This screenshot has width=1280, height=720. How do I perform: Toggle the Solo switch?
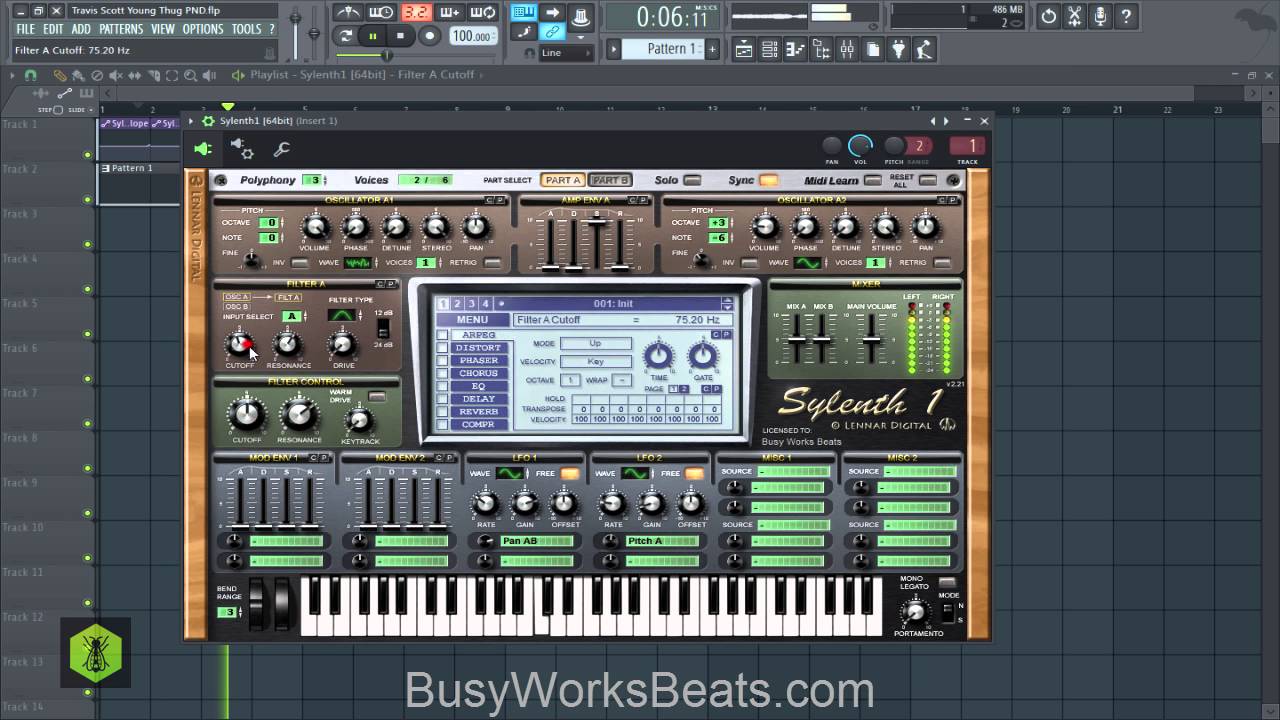692,180
